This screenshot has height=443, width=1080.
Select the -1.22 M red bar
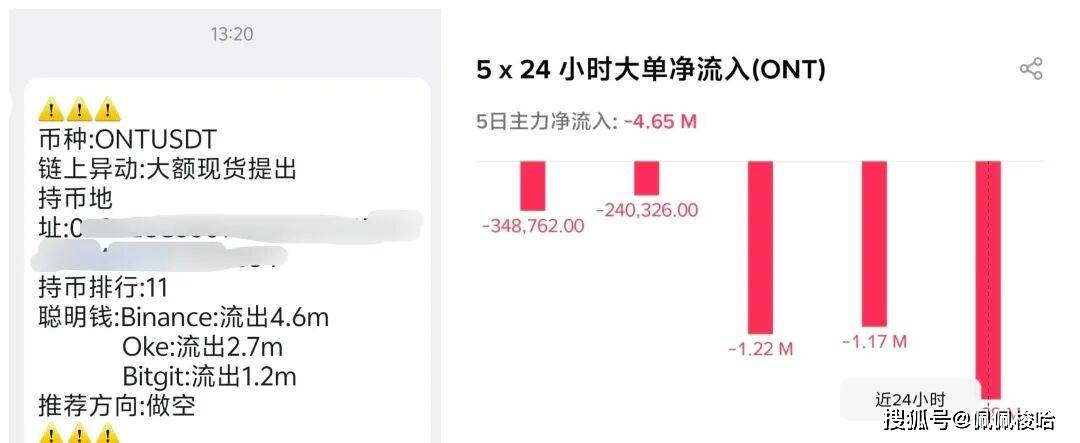coord(761,248)
